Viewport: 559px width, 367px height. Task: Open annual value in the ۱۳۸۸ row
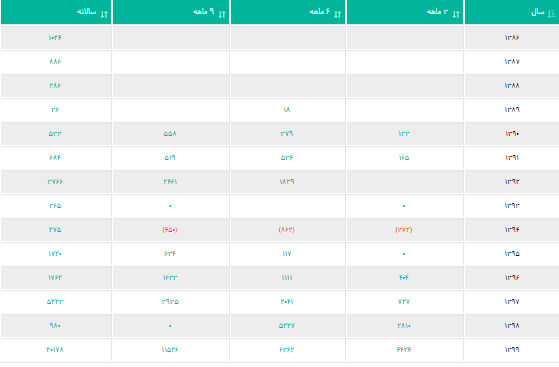[55, 85]
